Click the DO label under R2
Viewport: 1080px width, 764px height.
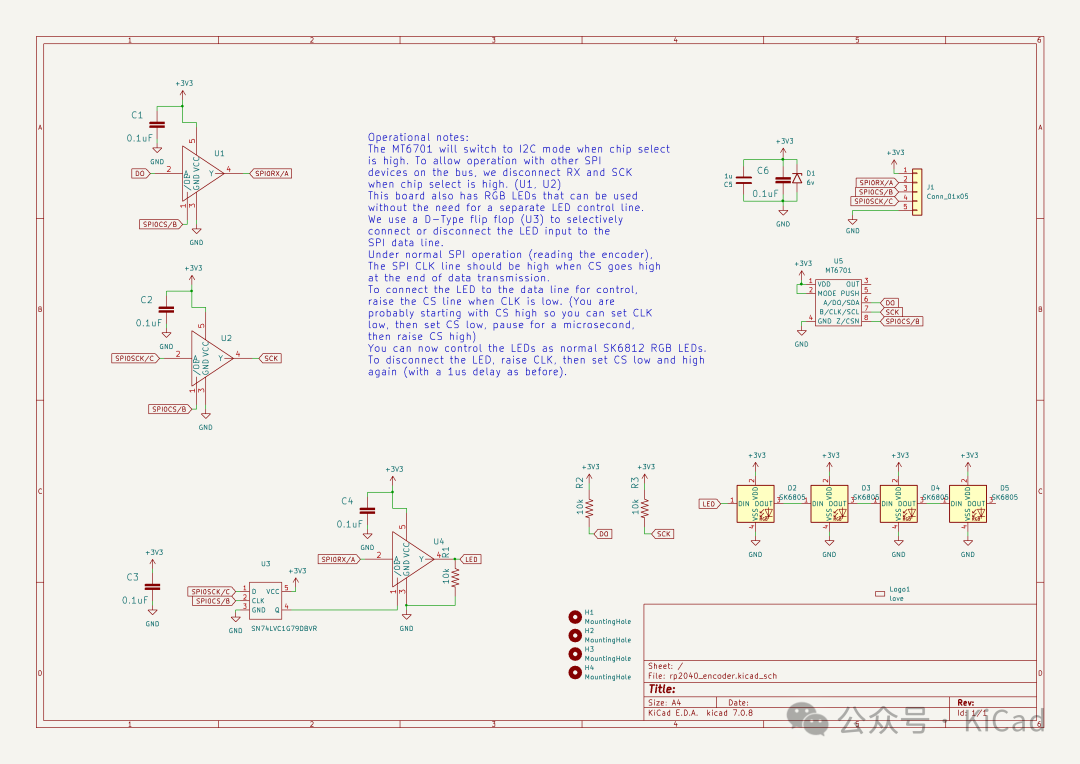coord(603,534)
